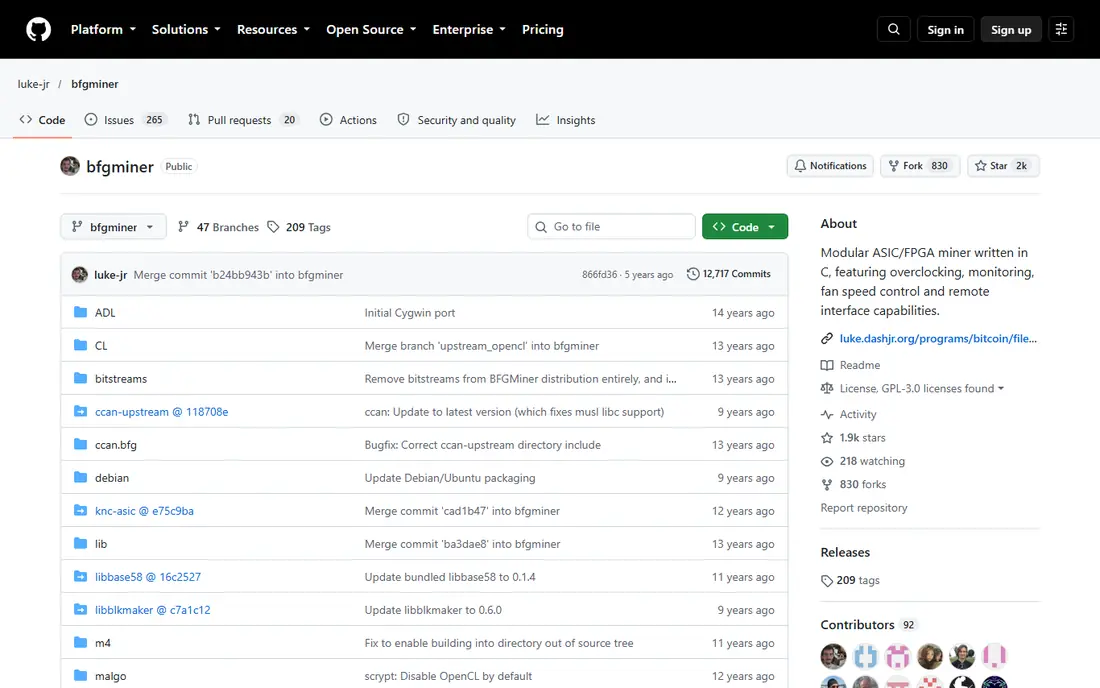Click the tag icon next to 209 Tags

(274, 227)
